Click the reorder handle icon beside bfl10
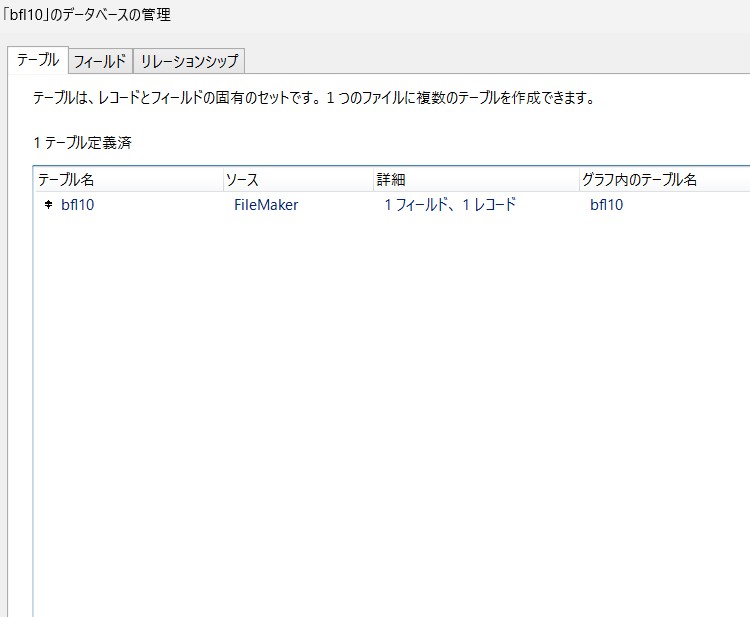 pos(48,205)
